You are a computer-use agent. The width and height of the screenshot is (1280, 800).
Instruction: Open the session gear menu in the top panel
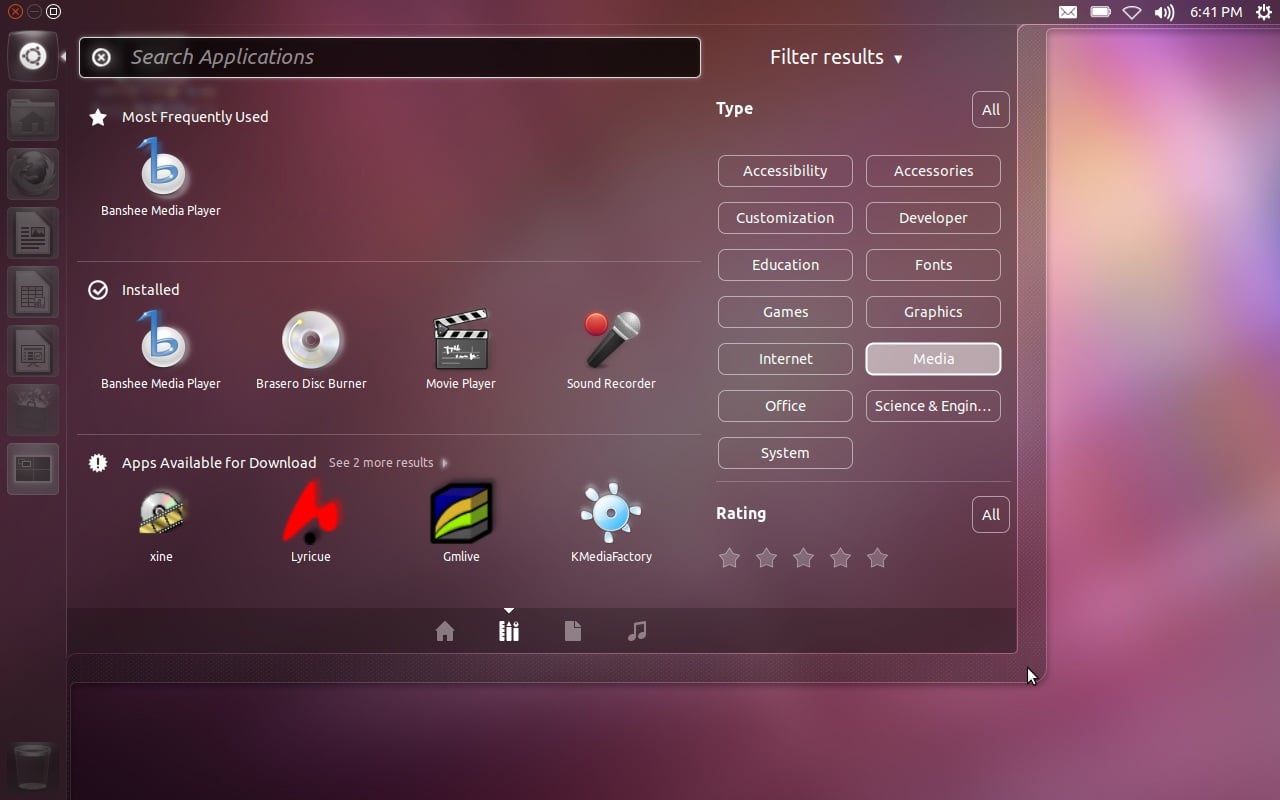click(1264, 12)
